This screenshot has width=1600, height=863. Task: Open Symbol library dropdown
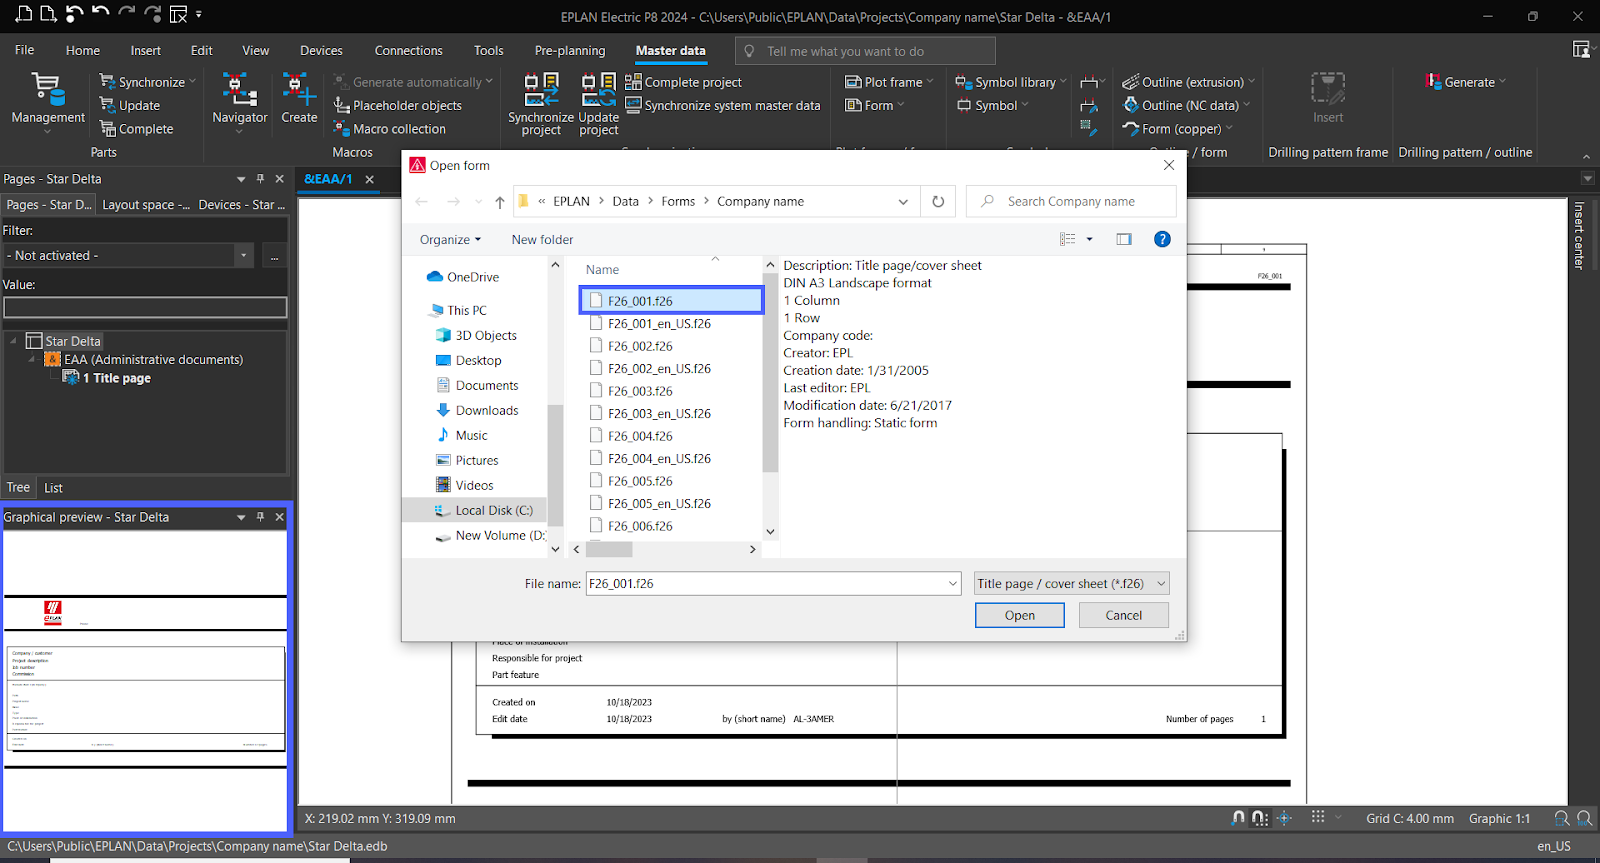pyautogui.click(x=1011, y=82)
